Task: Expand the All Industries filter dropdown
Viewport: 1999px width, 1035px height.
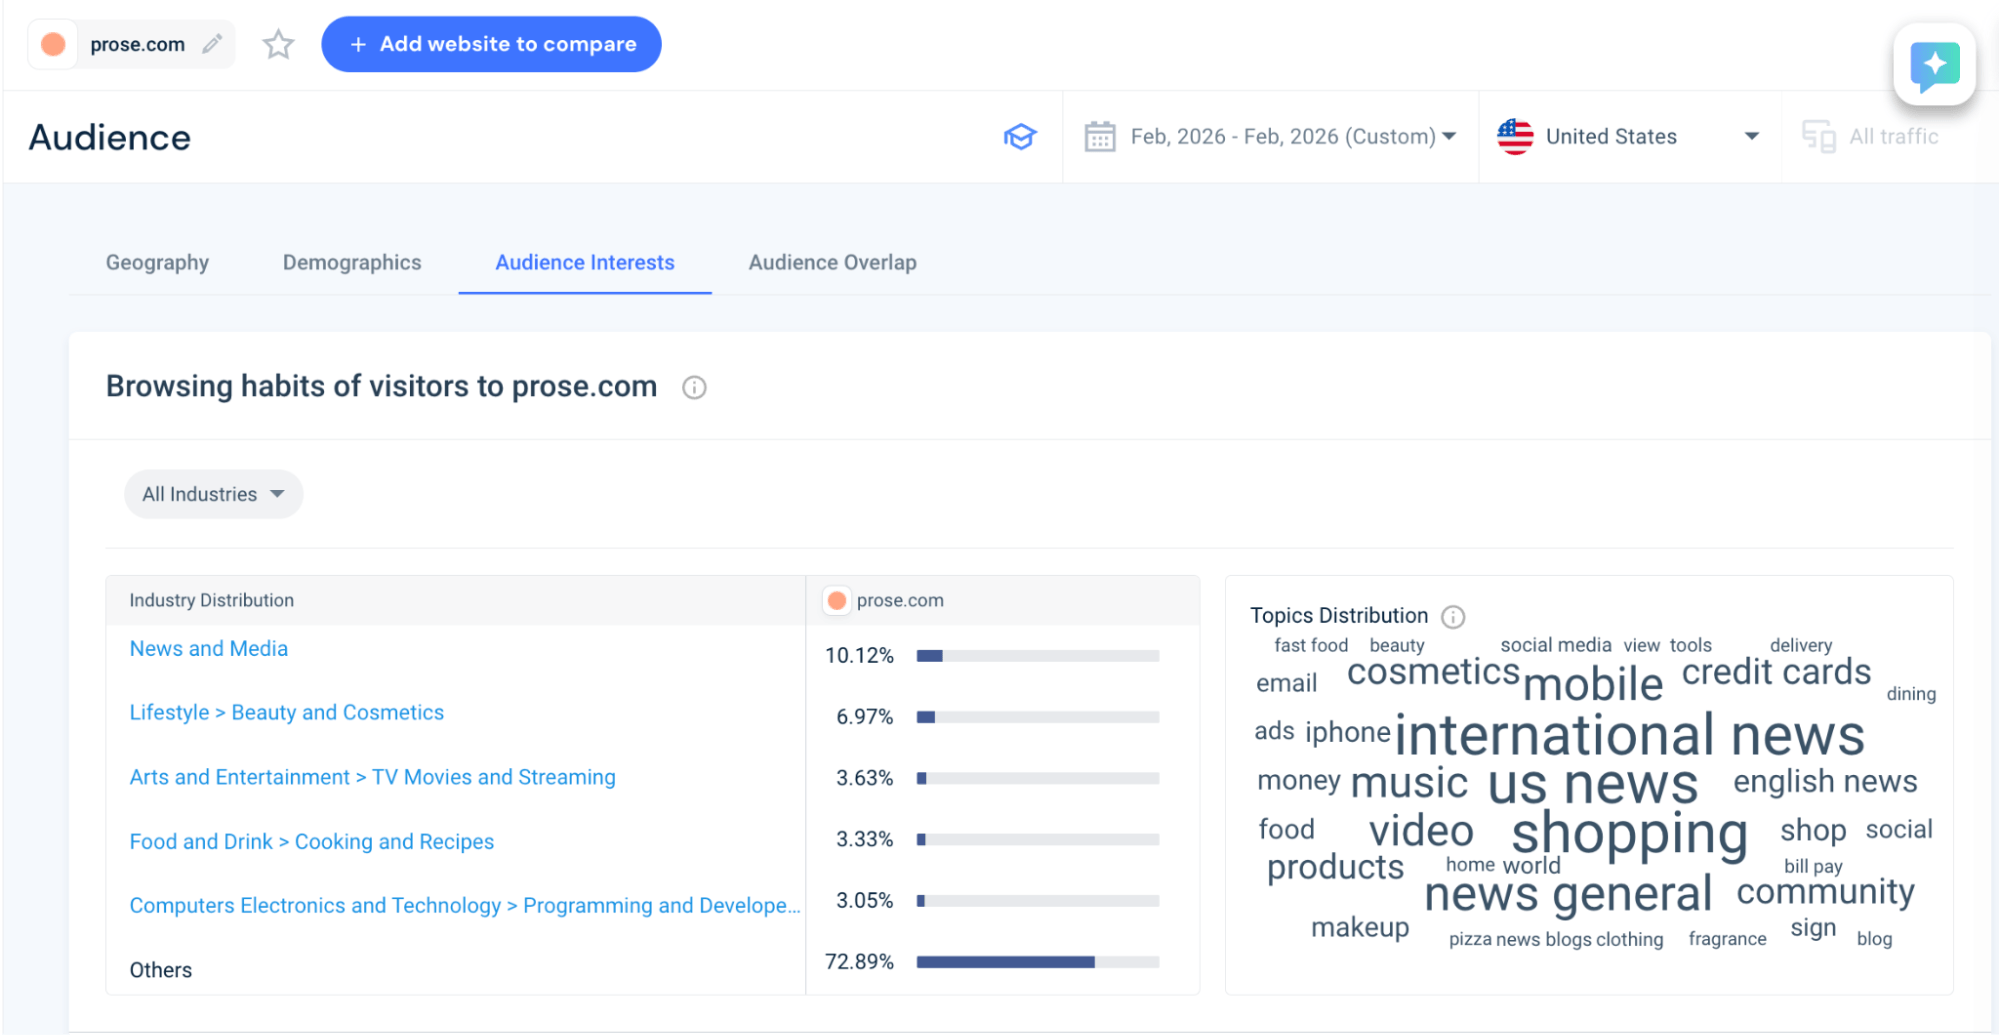Action: click(x=213, y=494)
